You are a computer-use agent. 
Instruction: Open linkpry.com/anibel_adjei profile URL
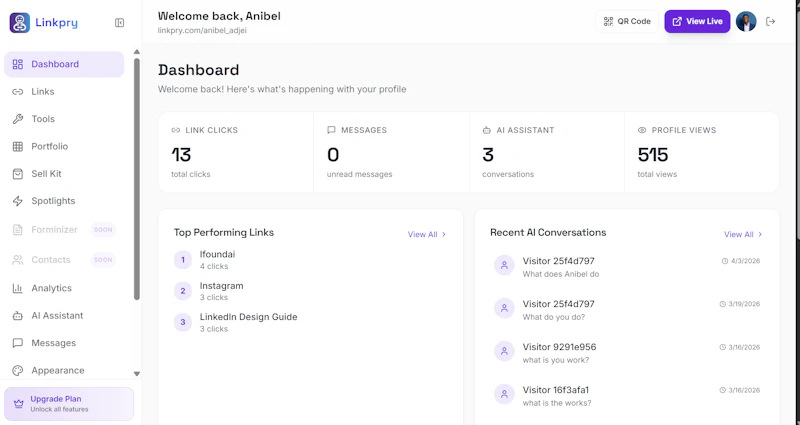click(202, 31)
